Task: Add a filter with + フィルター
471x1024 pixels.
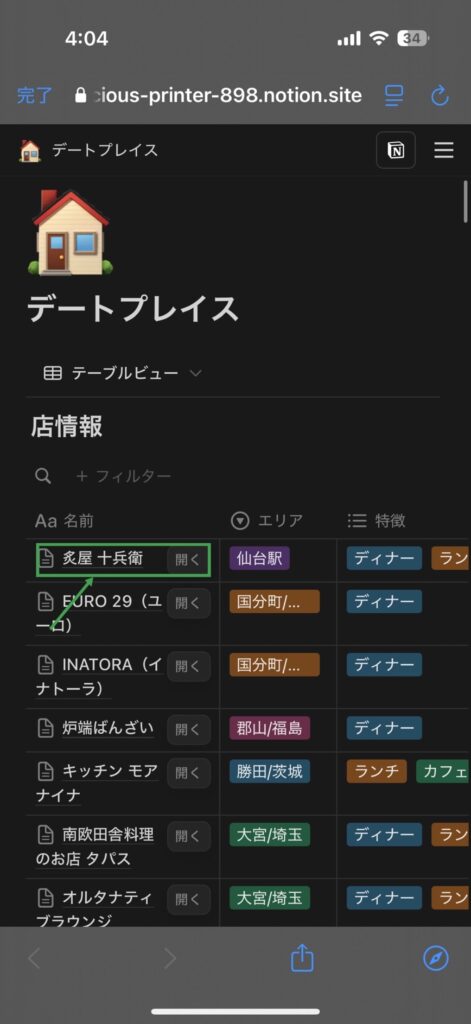Action: [123, 476]
